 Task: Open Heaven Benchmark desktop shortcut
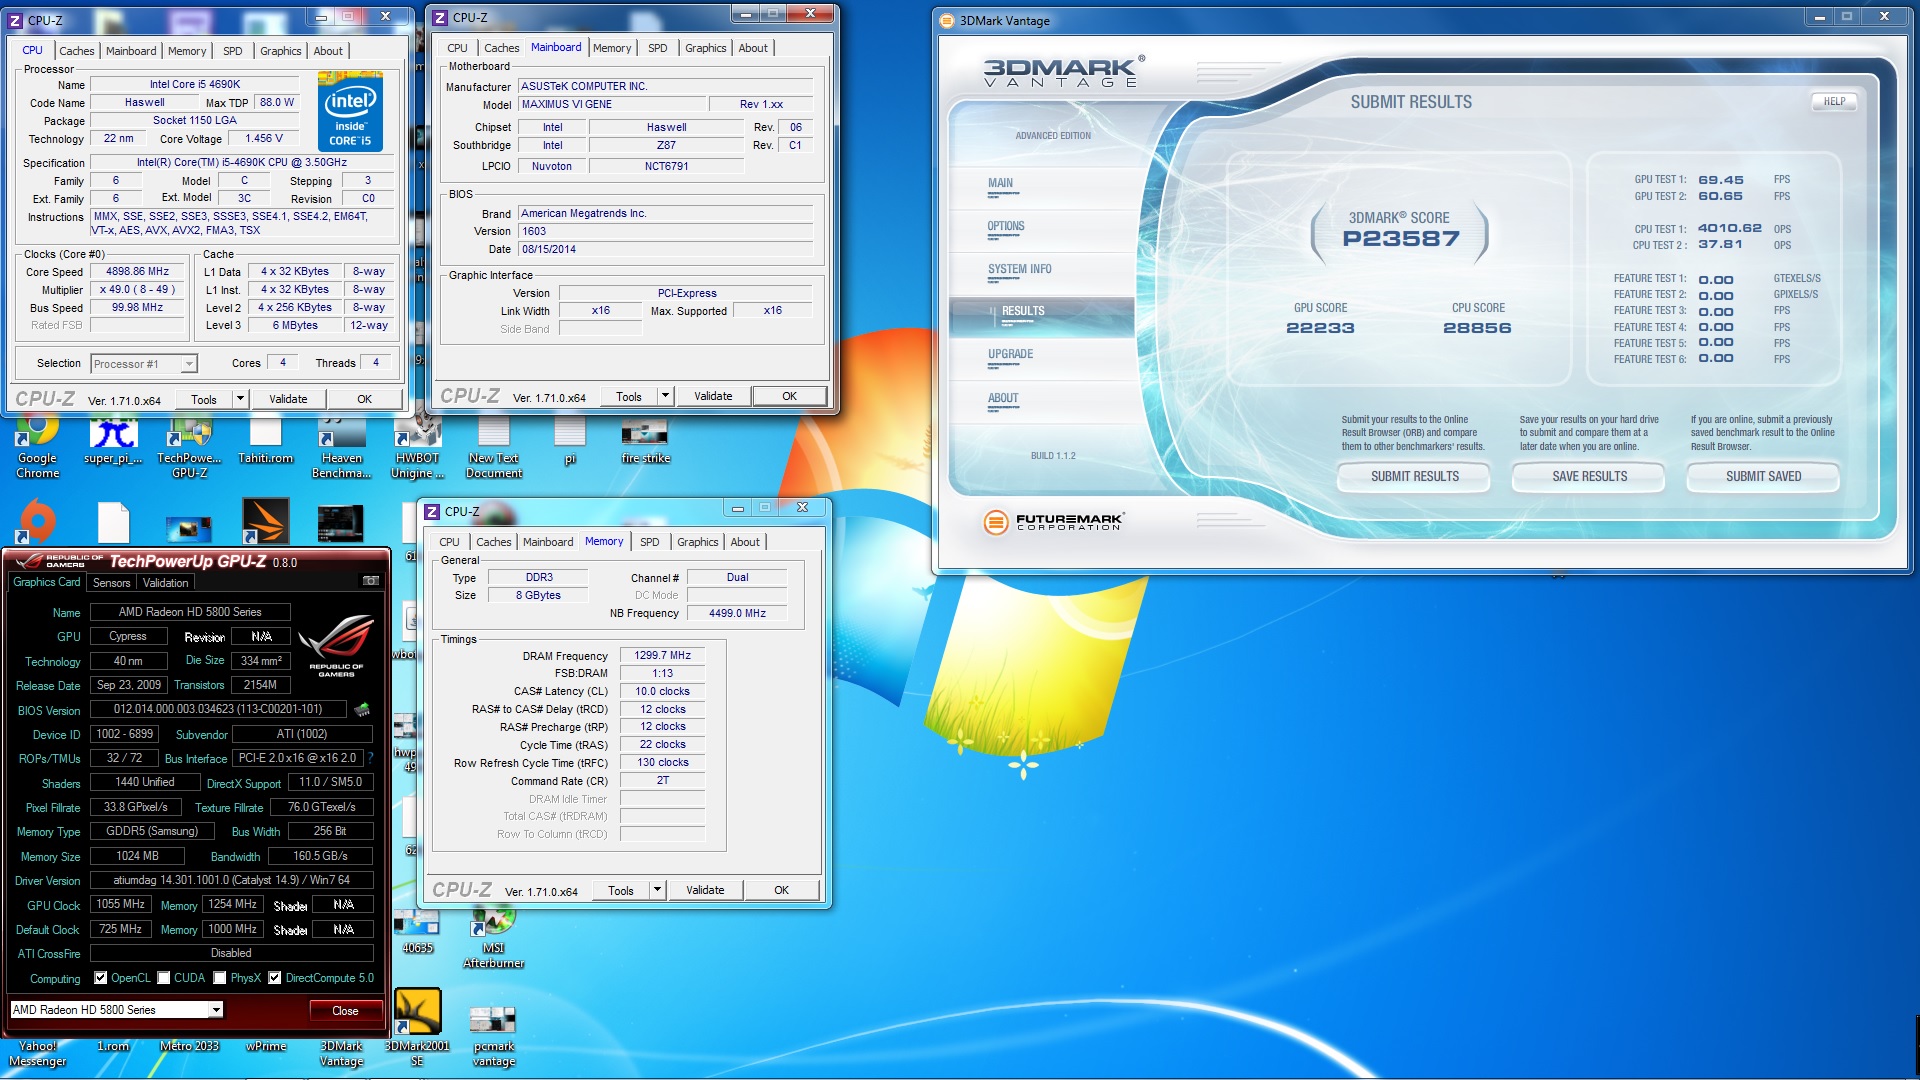342,445
